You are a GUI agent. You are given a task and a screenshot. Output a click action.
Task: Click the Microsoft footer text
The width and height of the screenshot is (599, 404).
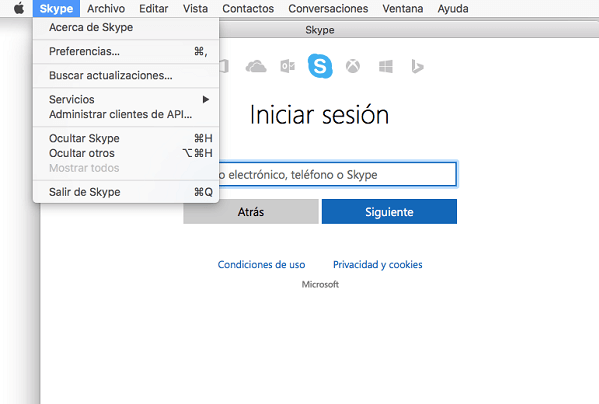(320, 284)
